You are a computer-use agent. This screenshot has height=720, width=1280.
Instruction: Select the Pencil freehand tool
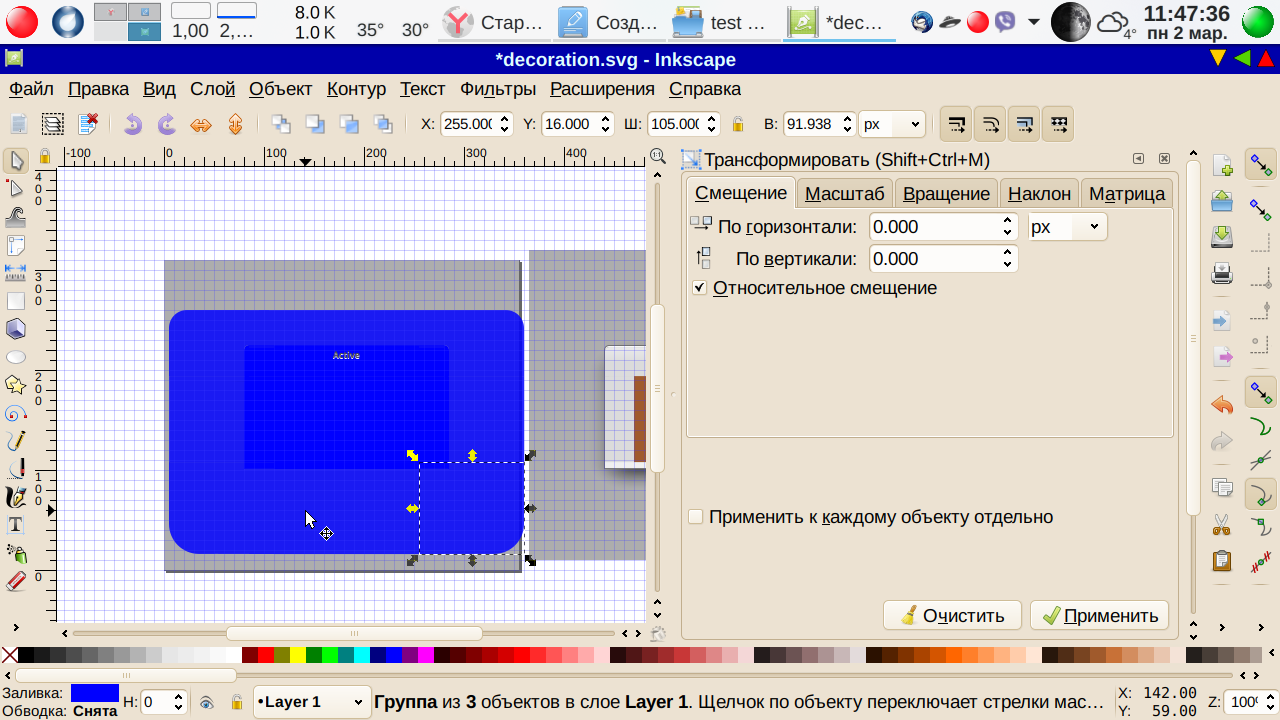16,441
